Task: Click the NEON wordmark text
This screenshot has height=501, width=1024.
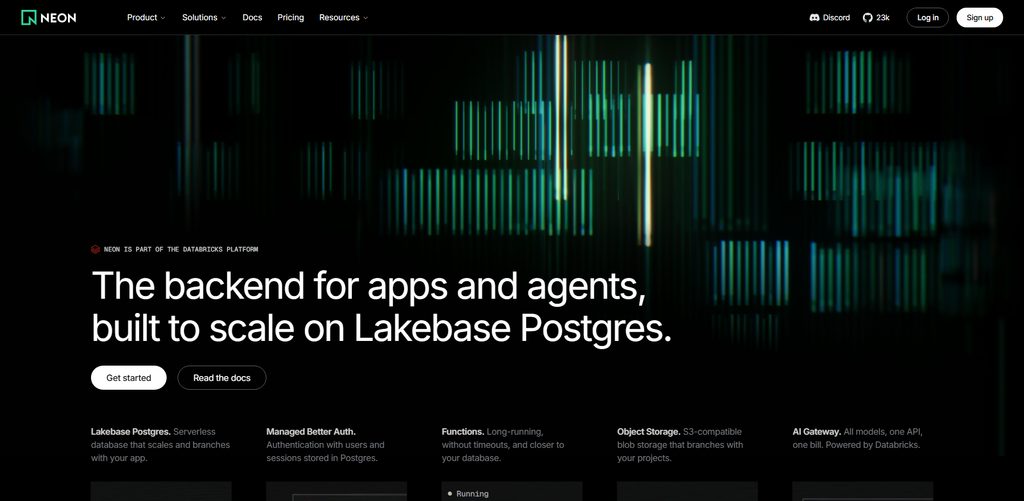Action: pyautogui.click(x=58, y=18)
